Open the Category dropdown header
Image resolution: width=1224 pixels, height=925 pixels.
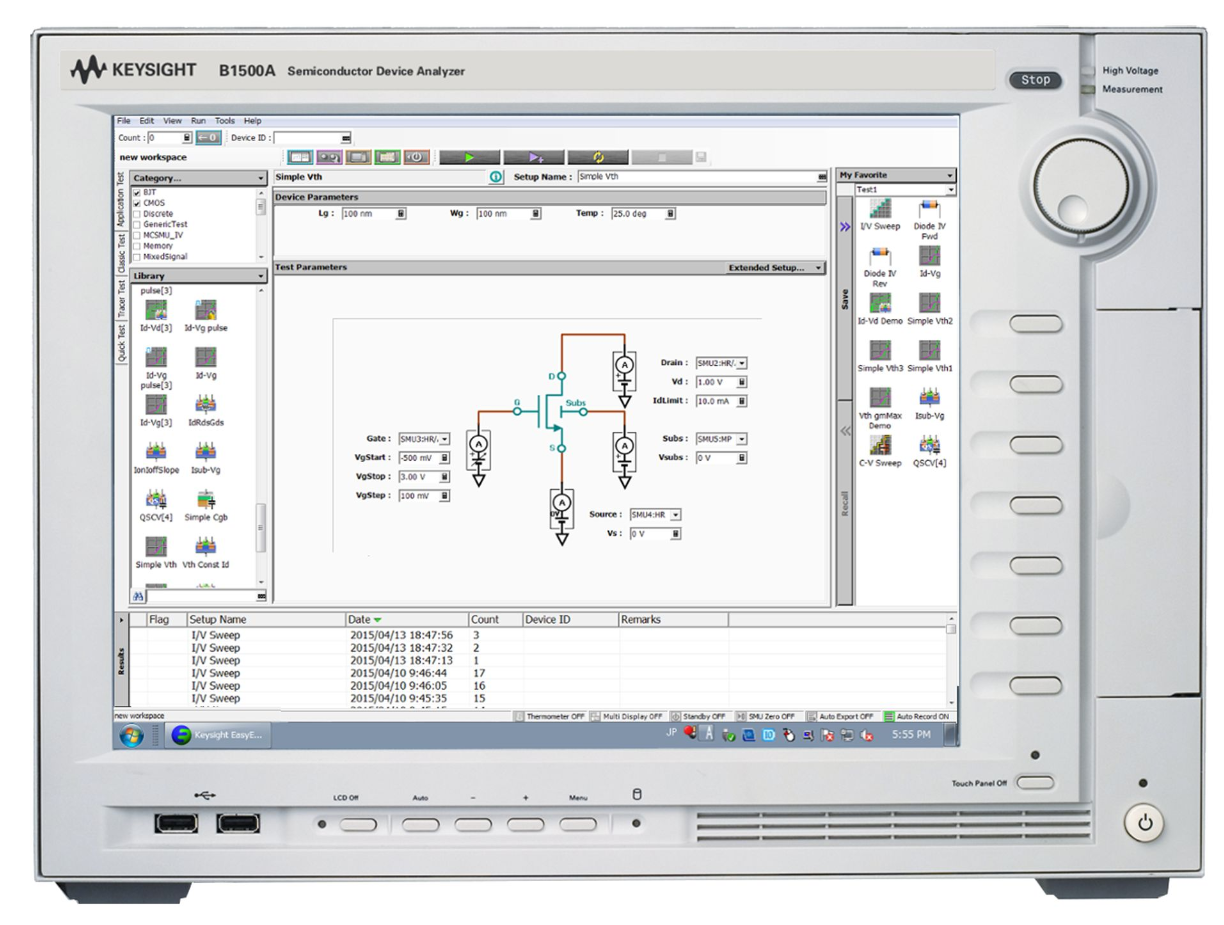click(199, 178)
